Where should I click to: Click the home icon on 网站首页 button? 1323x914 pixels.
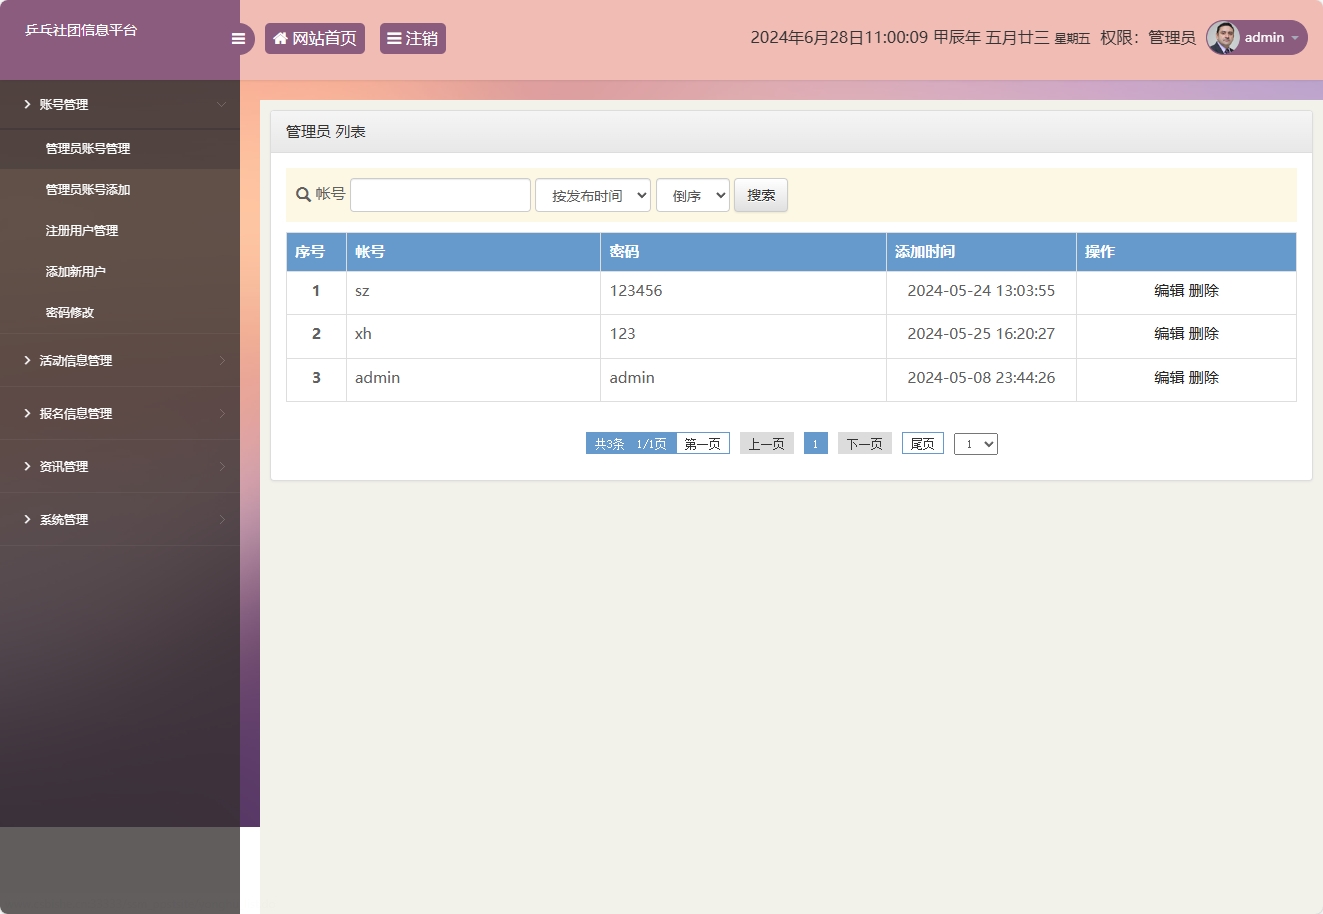tap(279, 38)
